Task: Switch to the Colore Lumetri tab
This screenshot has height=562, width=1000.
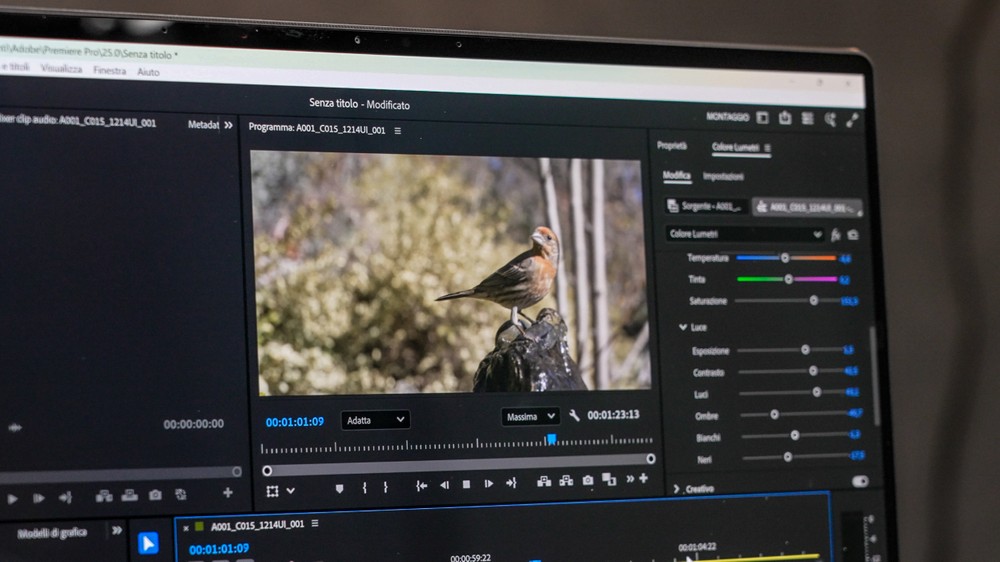Action: (x=735, y=147)
